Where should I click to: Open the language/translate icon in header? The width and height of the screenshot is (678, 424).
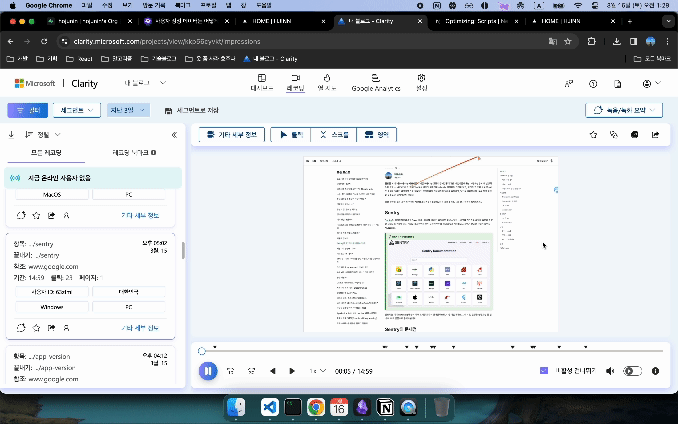tap(569, 84)
